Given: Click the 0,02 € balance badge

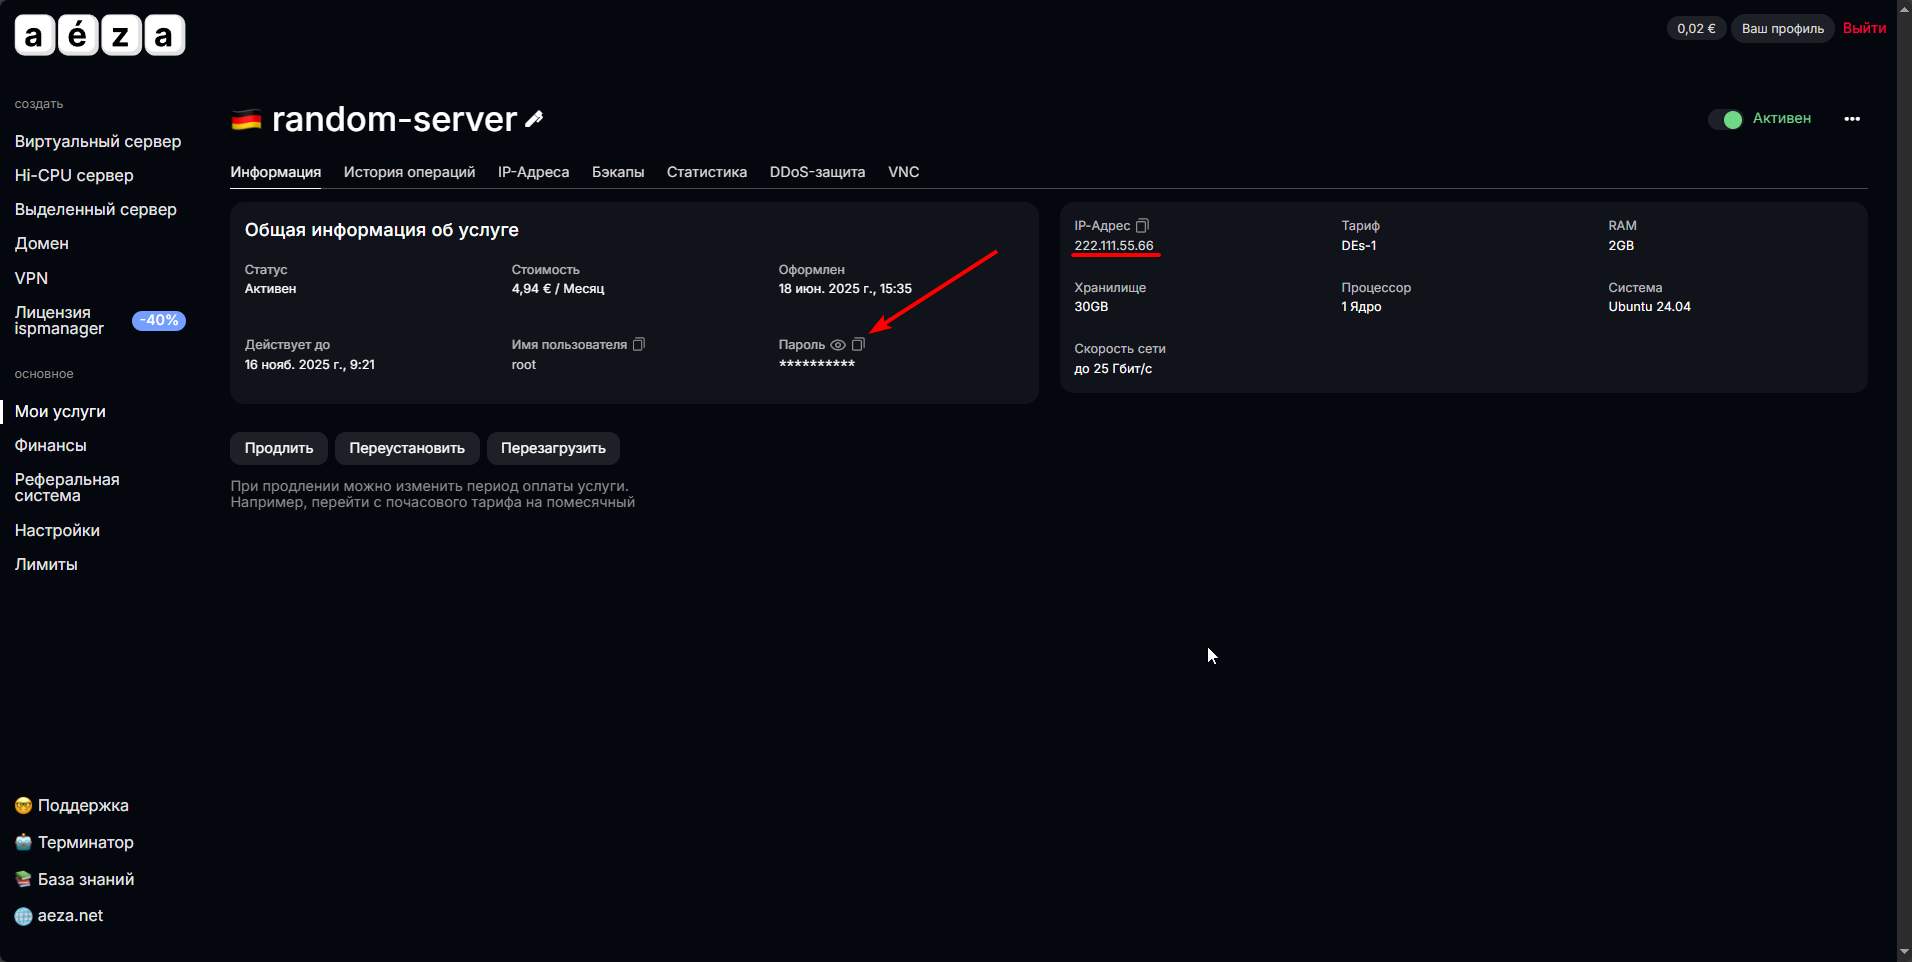Looking at the screenshot, I should [1696, 29].
